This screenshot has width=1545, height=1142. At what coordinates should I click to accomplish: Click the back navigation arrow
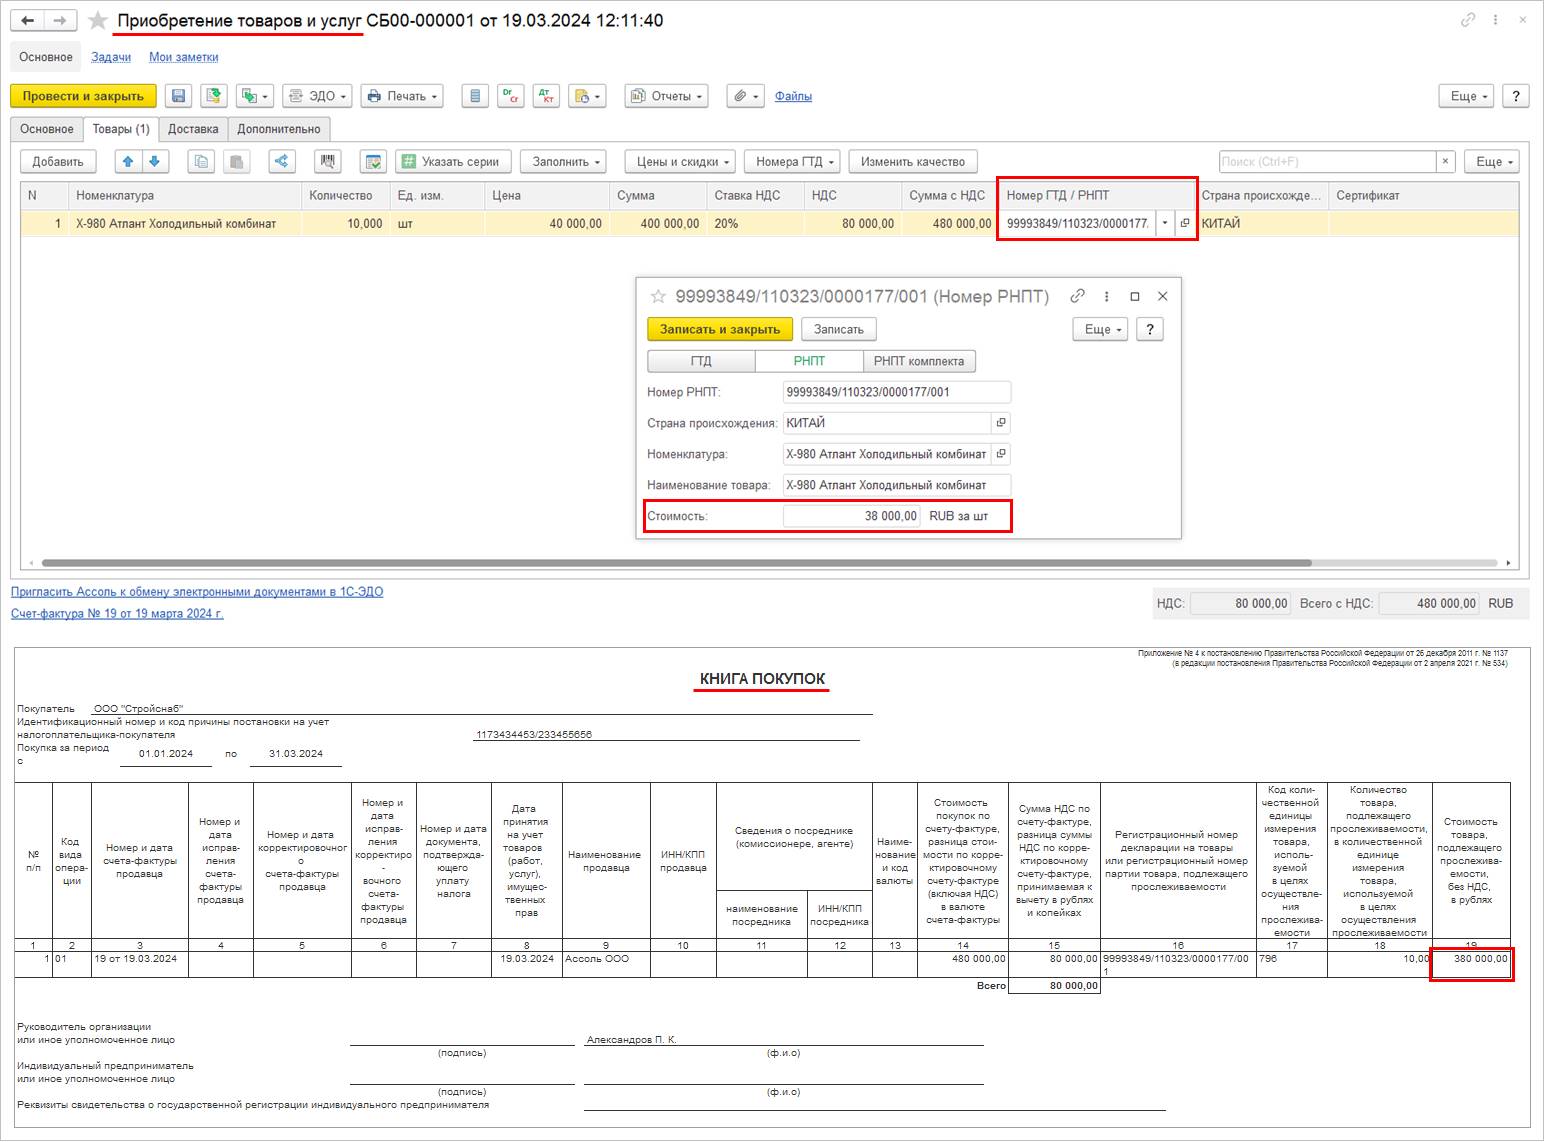[28, 20]
